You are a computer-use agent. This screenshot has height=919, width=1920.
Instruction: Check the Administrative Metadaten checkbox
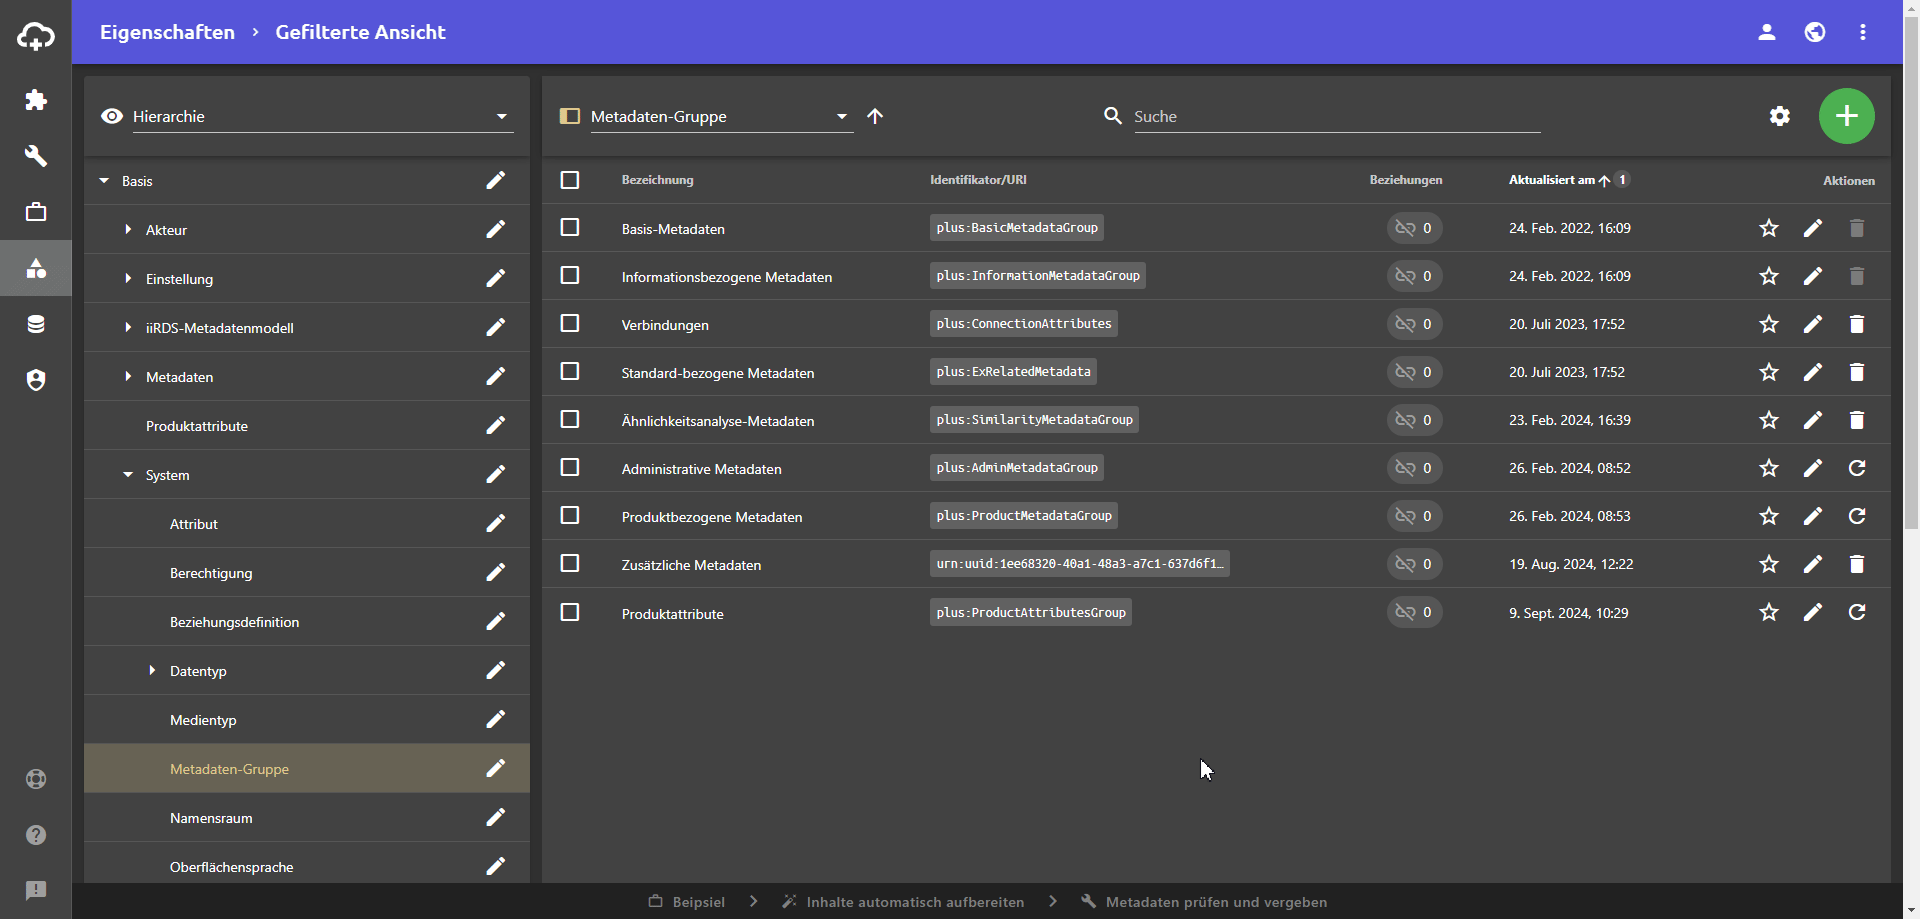(x=570, y=467)
